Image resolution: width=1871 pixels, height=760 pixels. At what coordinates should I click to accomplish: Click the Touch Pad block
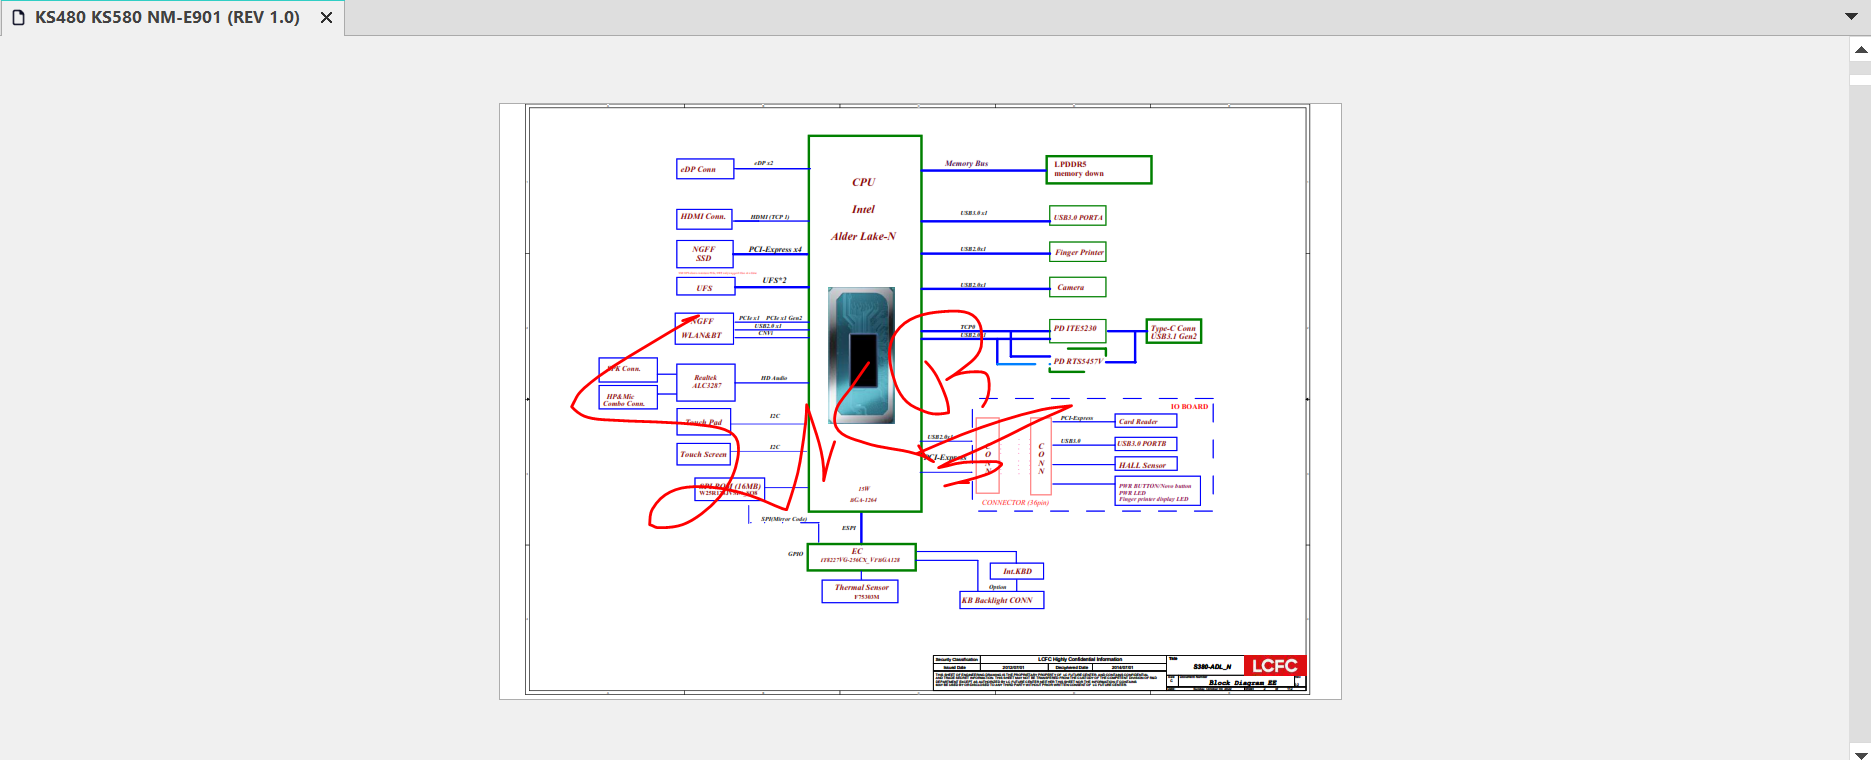click(704, 422)
